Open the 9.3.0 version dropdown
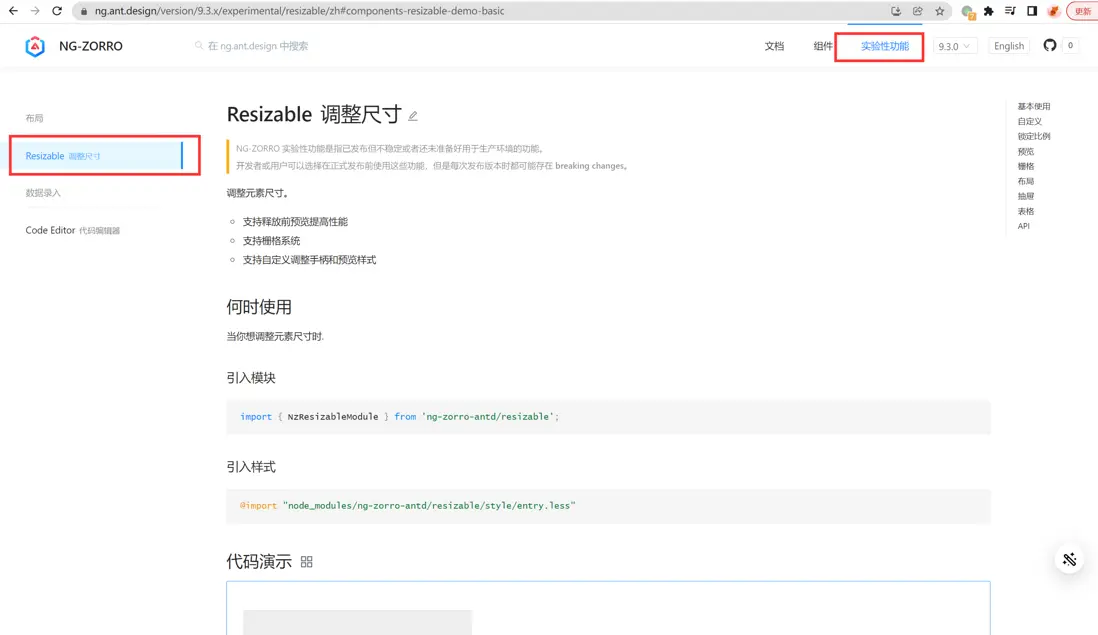This screenshot has width=1098, height=635. click(x=954, y=46)
